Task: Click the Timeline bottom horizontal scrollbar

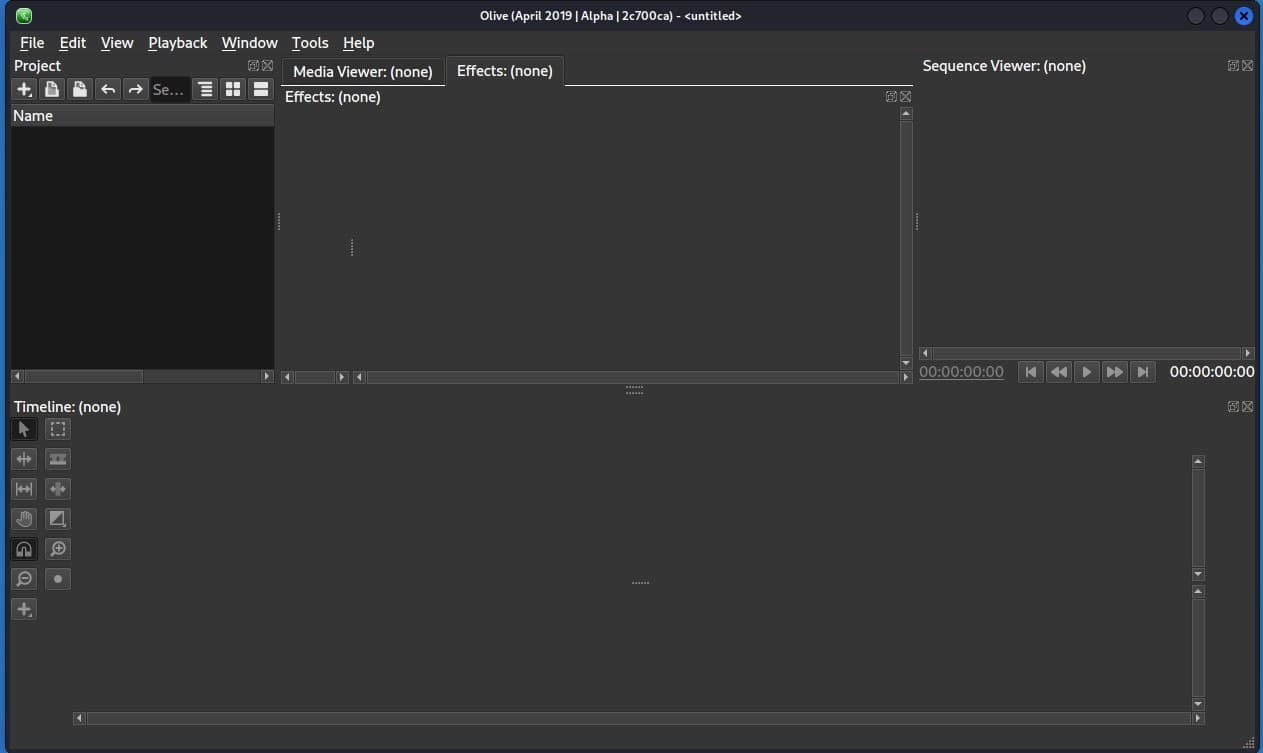Action: point(639,718)
